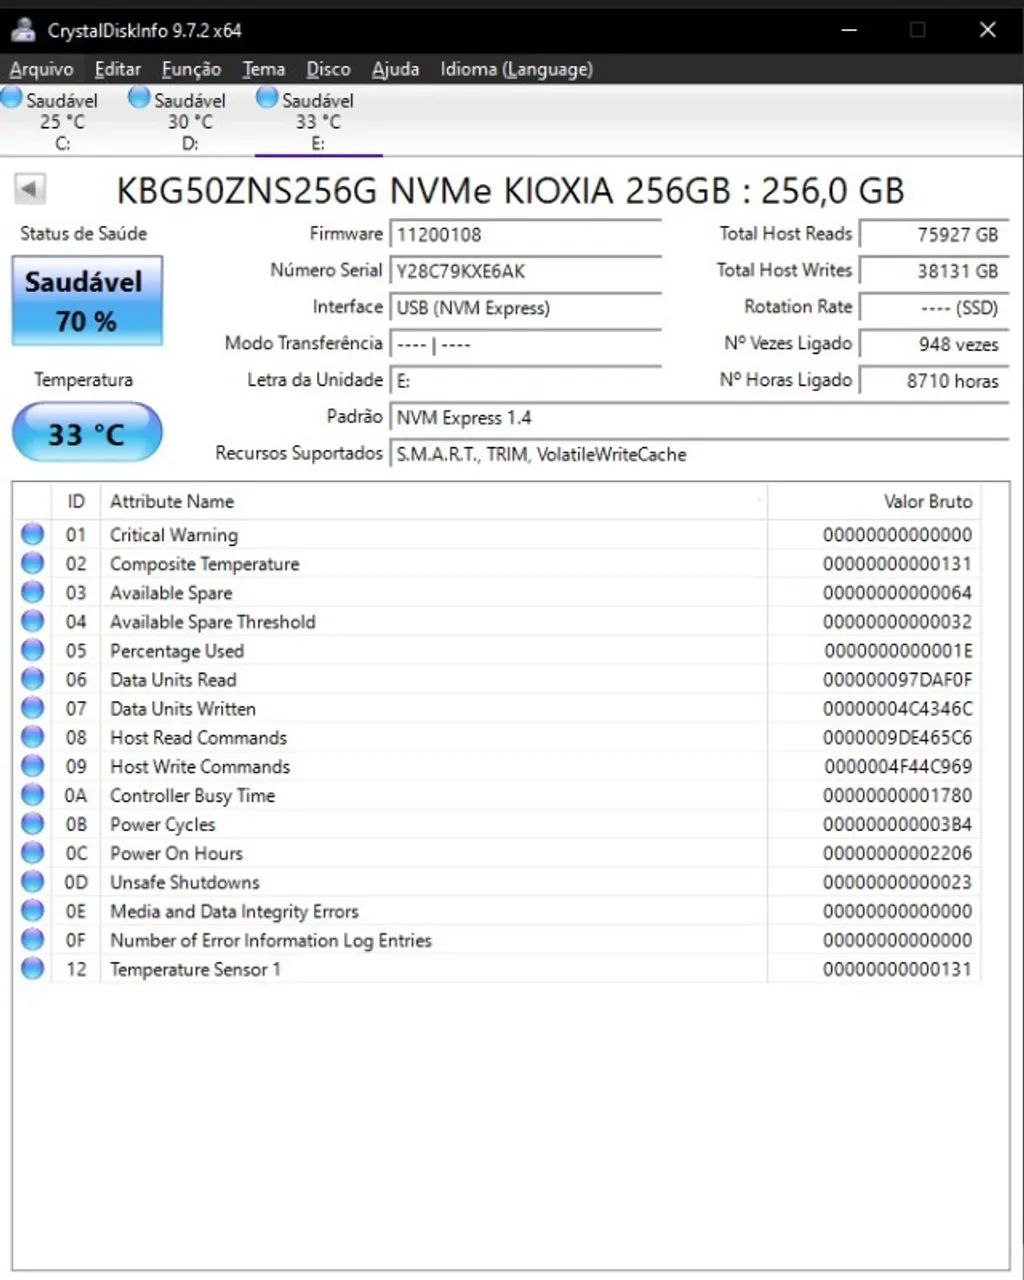This screenshot has height=1280, width=1024.
Task: Click the 33 °C temperature button
Action: 87,433
